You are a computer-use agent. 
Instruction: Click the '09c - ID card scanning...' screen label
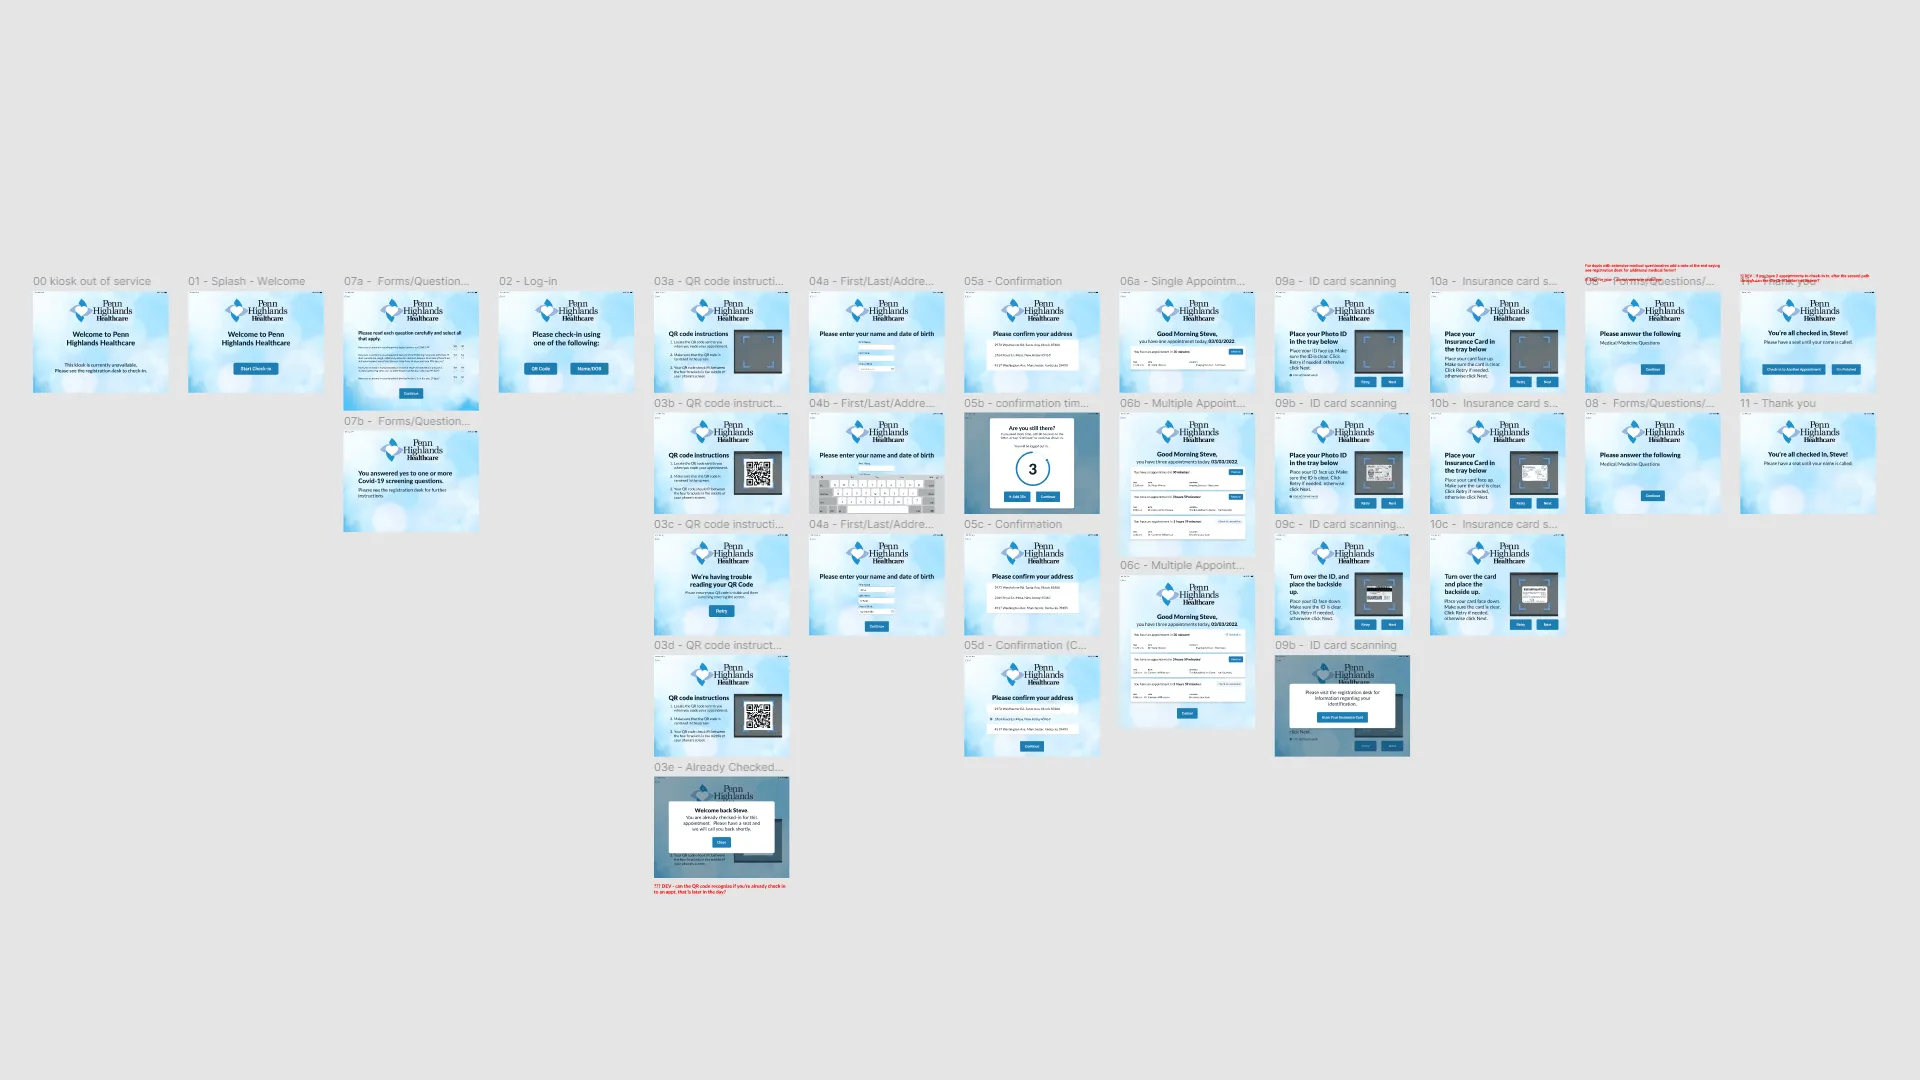(x=1340, y=524)
